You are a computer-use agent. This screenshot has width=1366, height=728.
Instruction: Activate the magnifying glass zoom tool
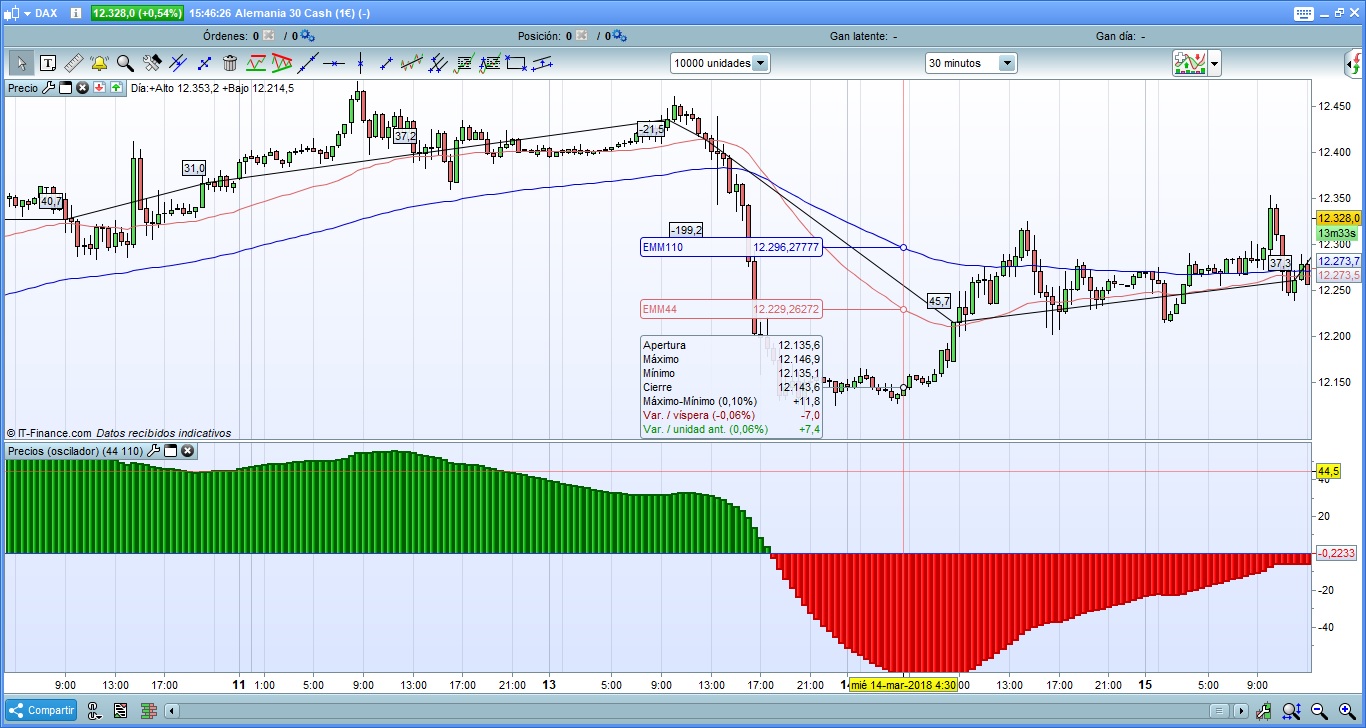pos(125,63)
